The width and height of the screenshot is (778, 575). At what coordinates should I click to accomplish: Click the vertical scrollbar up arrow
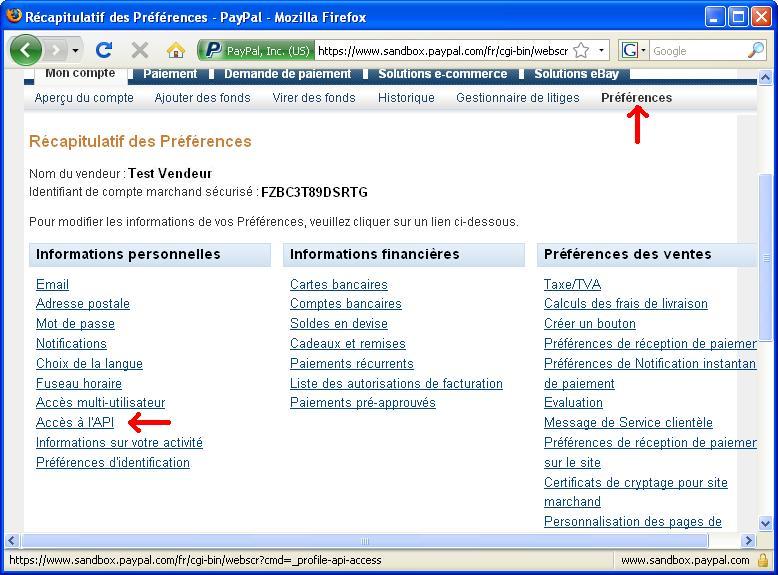click(x=765, y=77)
